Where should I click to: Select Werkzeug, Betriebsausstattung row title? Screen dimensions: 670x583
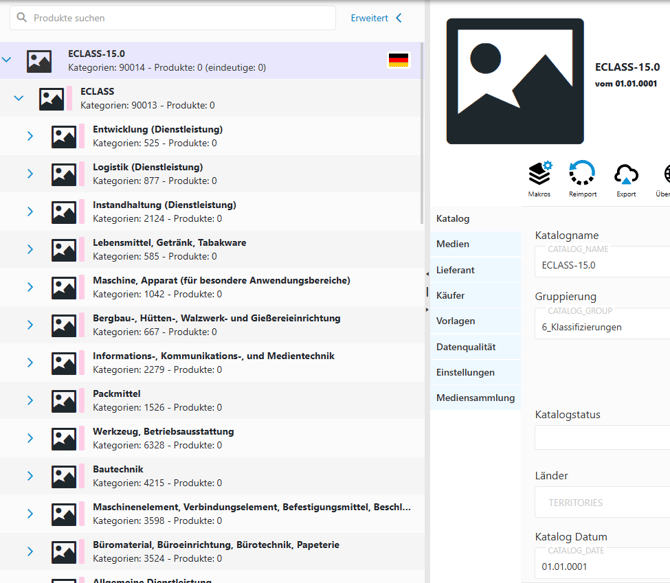pyautogui.click(x=164, y=432)
